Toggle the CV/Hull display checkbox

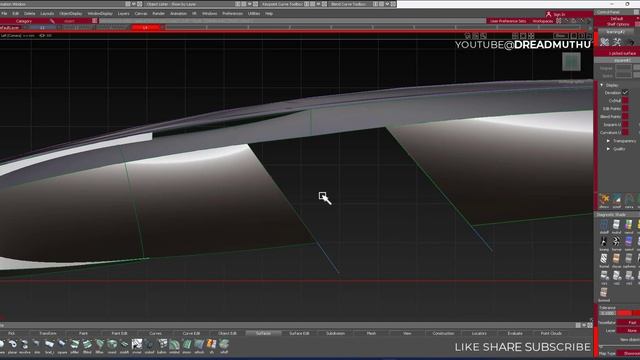coord(625,100)
